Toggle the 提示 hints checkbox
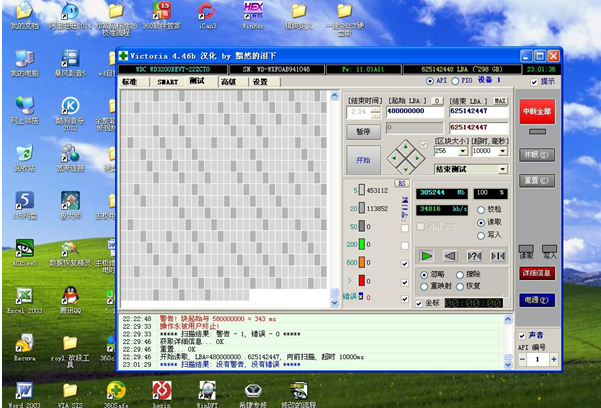The height and width of the screenshot is (408, 601). click(x=534, y=82)
